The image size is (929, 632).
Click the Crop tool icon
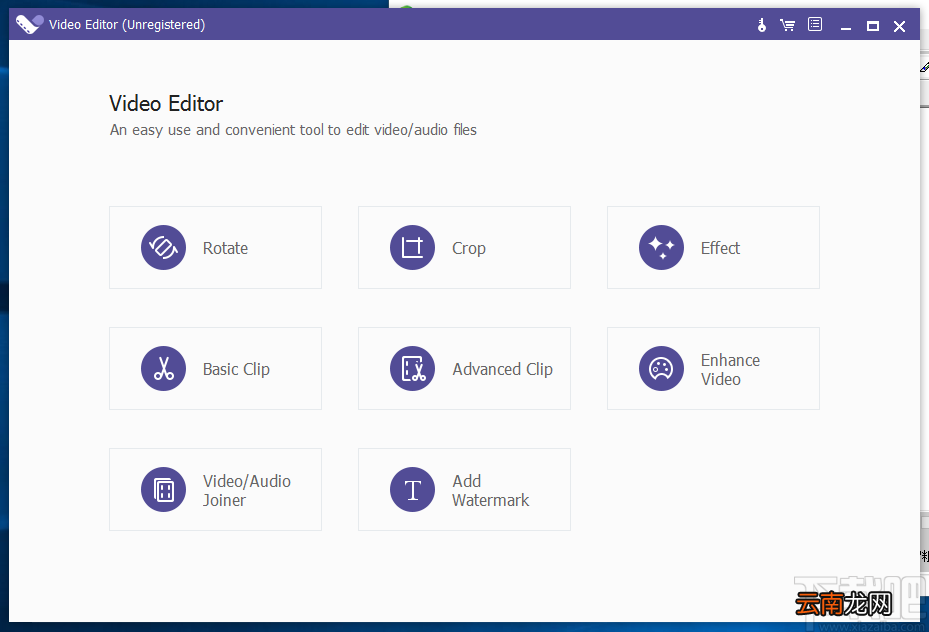[412, 248]
